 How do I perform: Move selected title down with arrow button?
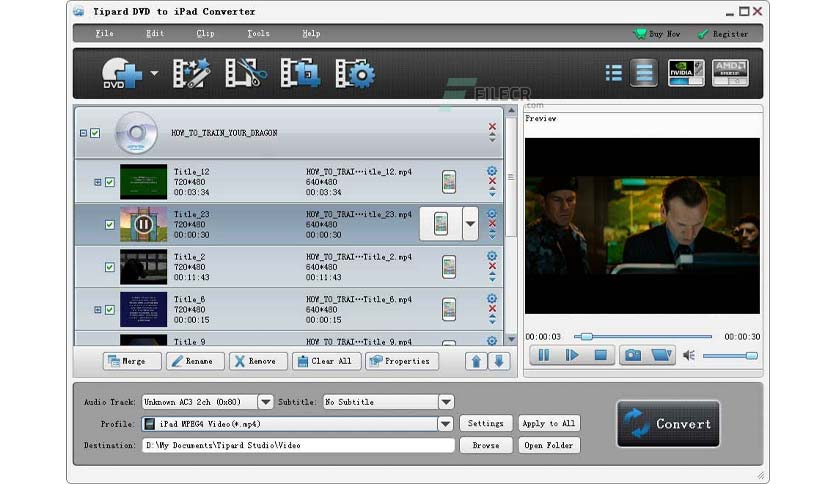(499, 361)
